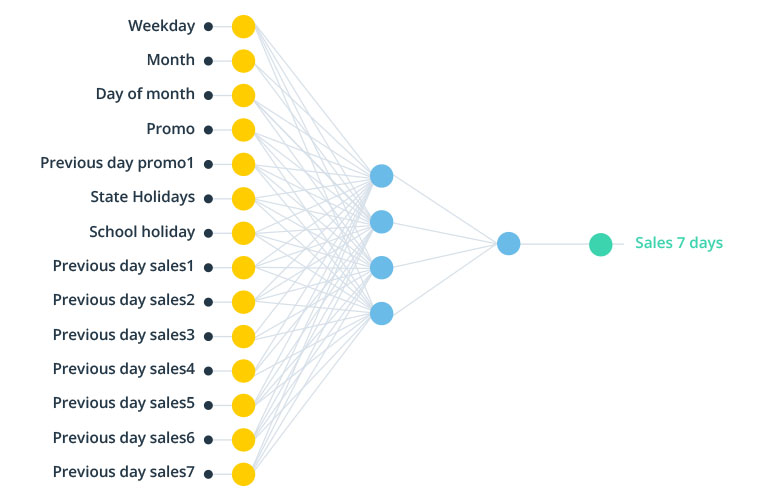770x500 pixels.
Task: Click the green output node
Action: coord(600,244)
